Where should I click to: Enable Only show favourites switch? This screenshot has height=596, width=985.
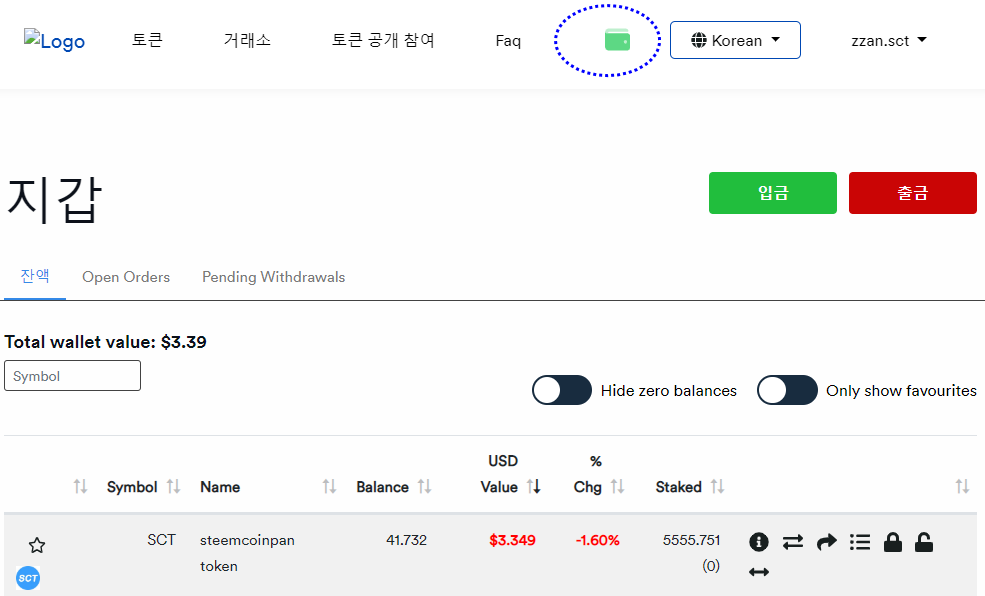(787, 391)
